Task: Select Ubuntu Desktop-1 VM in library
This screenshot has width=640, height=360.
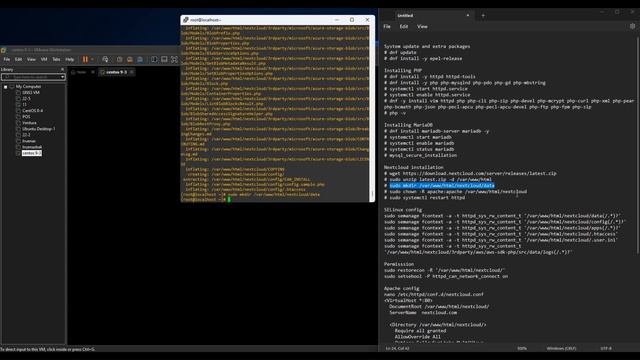Action: coord(38,129)
